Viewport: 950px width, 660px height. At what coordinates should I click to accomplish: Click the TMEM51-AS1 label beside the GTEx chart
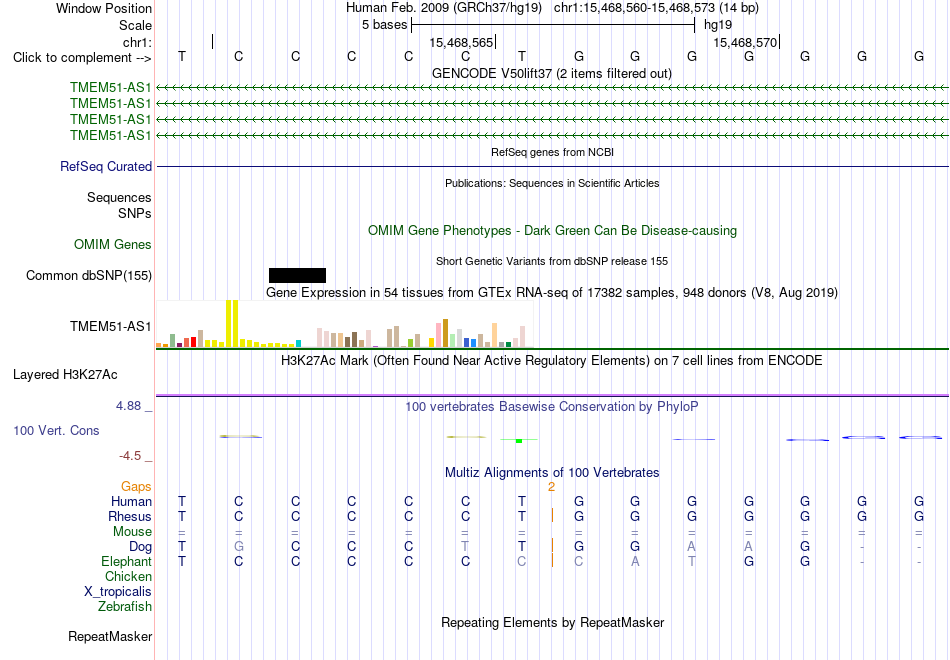(x=111, y=327)
